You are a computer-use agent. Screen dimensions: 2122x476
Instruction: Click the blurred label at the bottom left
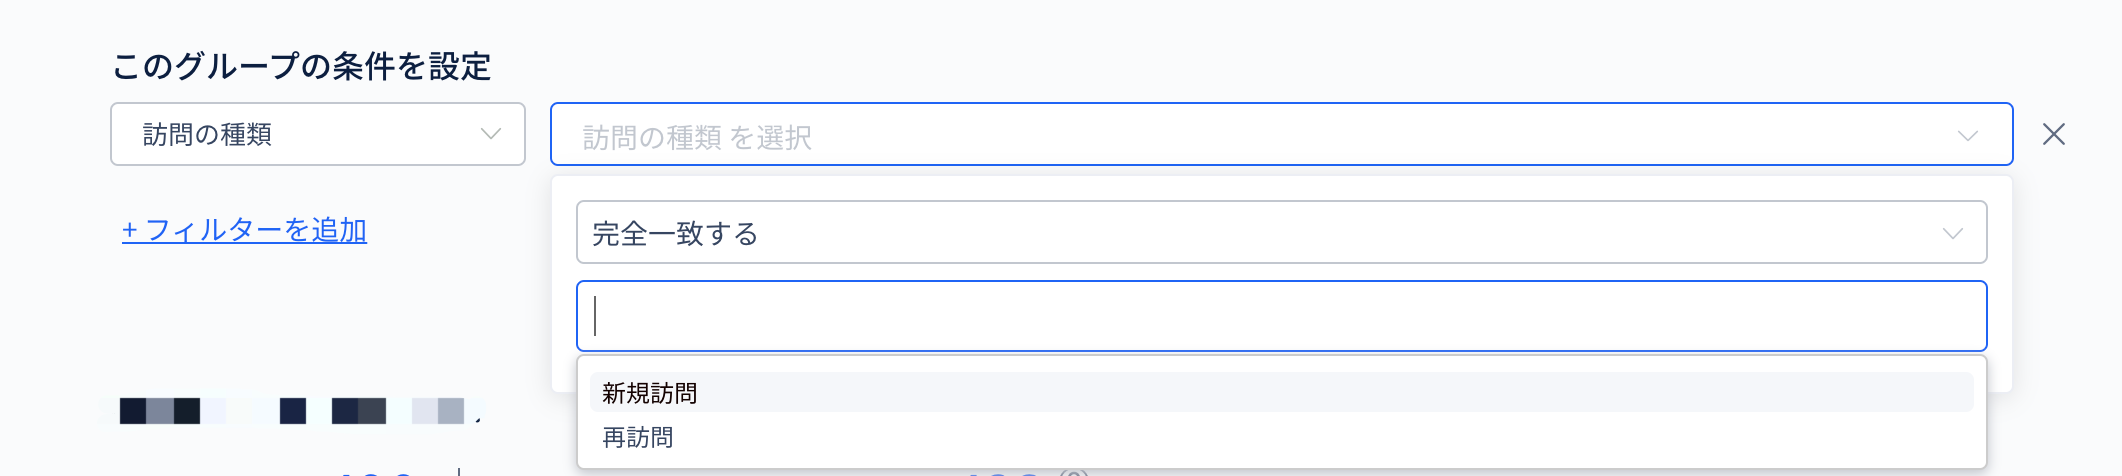coord(292,411)
